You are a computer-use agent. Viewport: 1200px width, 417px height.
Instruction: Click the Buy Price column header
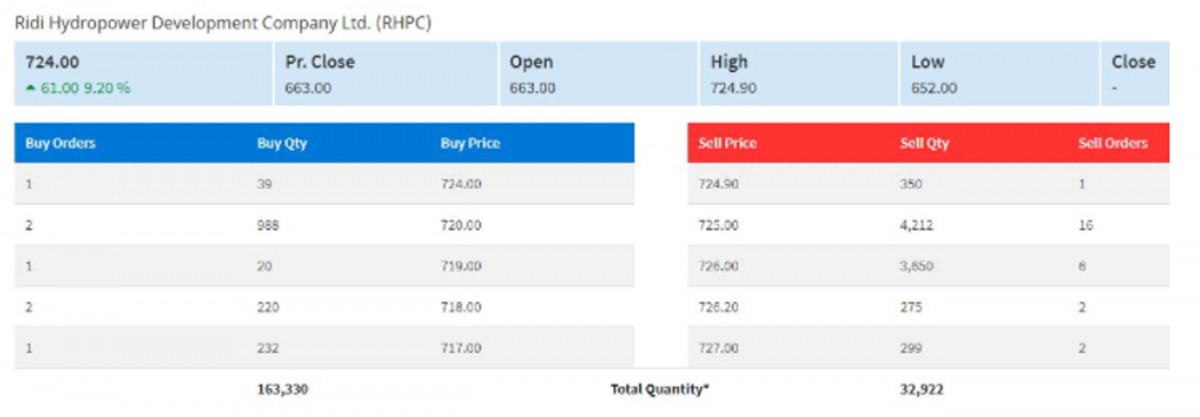[x=470, y=143]
